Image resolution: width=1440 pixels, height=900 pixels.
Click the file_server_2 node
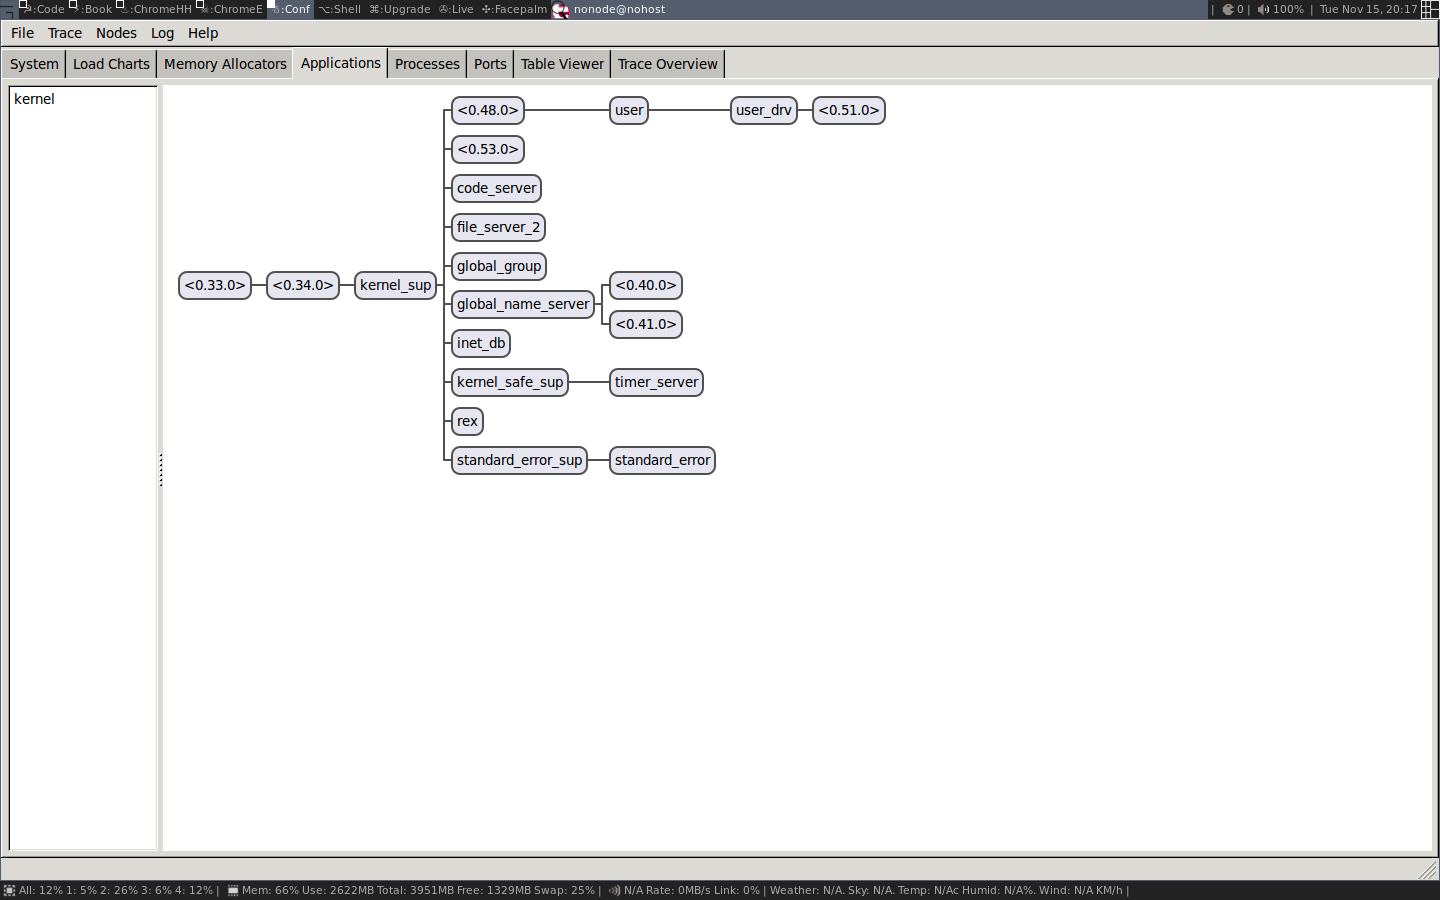pos(499,227)
